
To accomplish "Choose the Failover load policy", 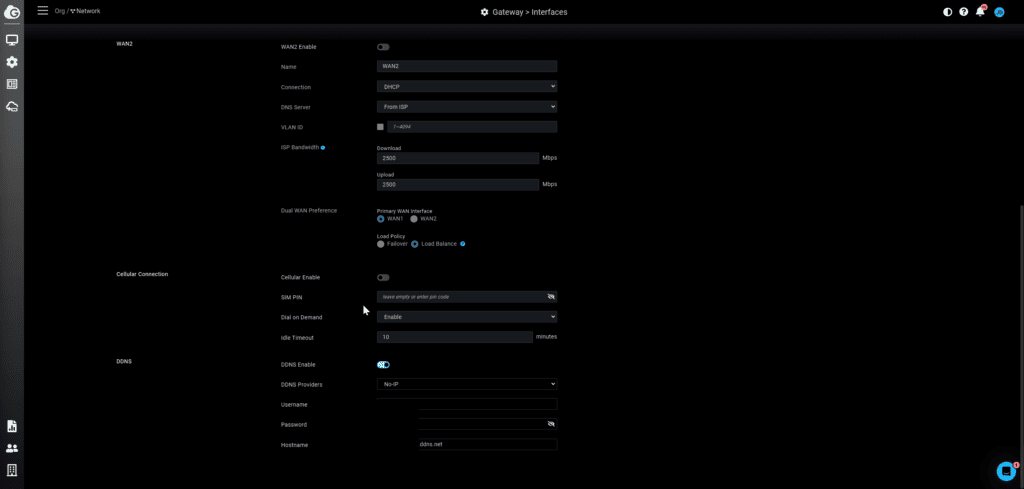I will pyautogui.click(x=381, y=244).
